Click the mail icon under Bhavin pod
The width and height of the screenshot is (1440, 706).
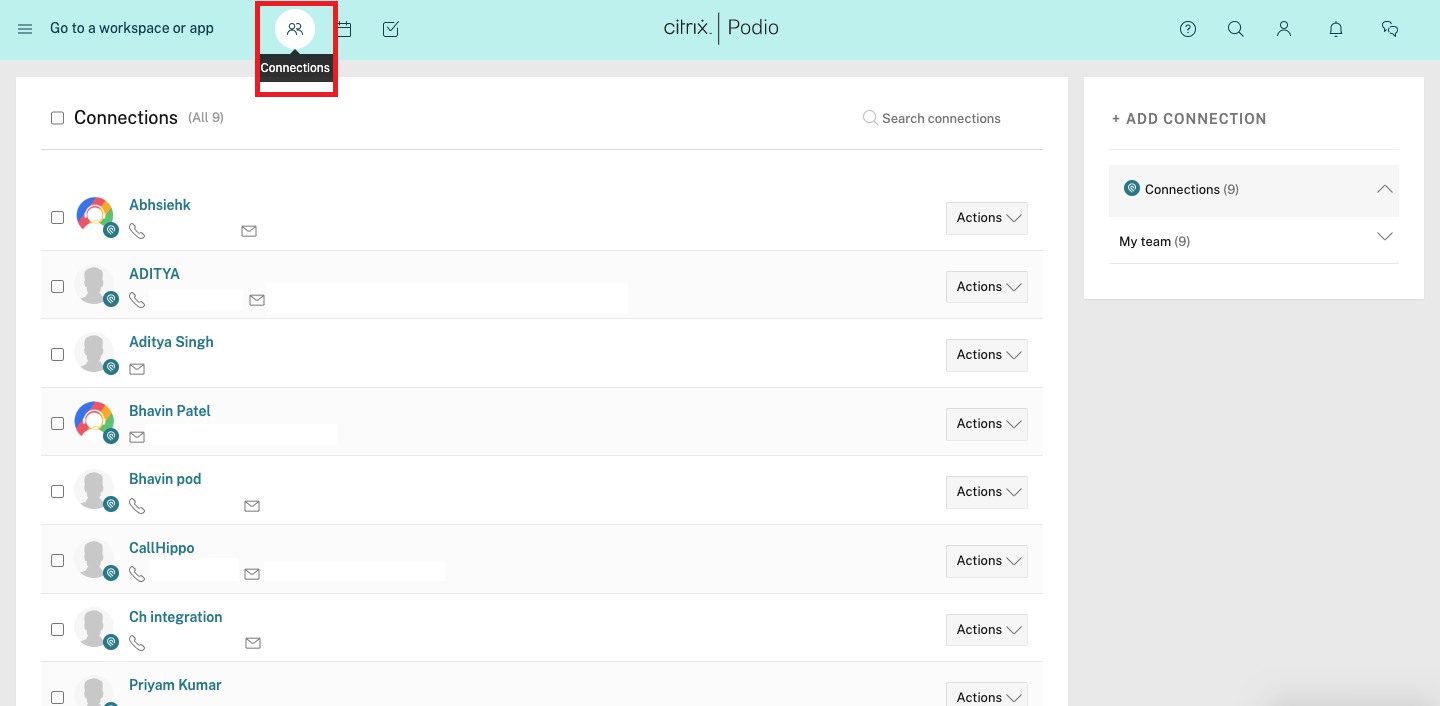click(x=252, y=506)
